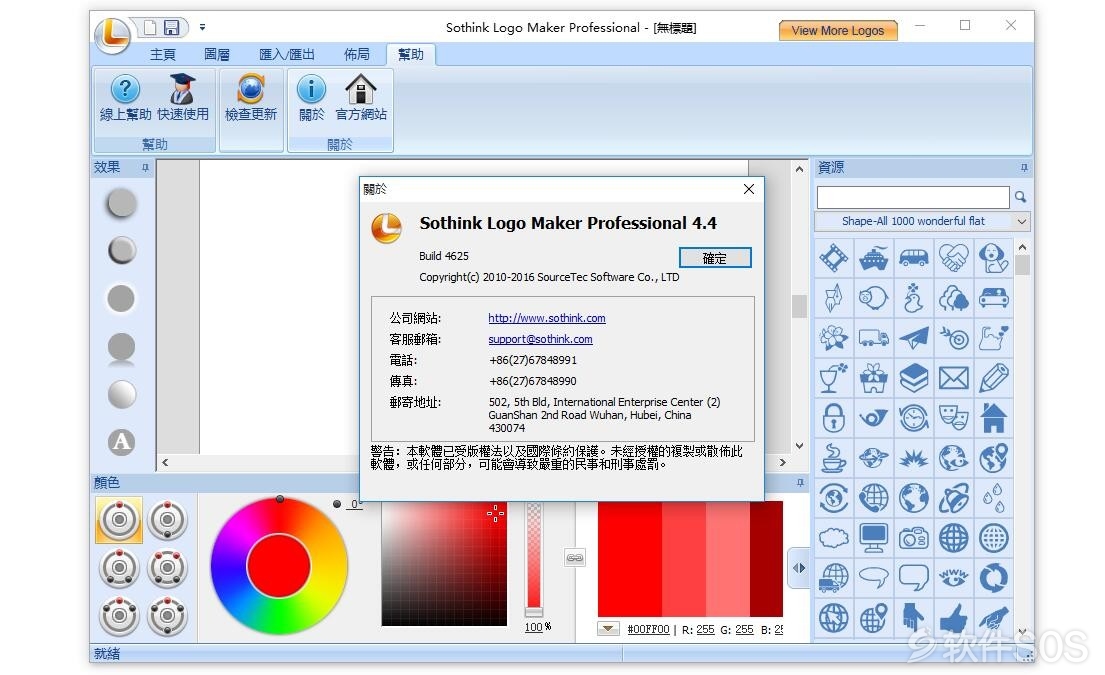Screen dimensions: 1105x675
Task: Insert the cruise ship shape
Action: pyautogui.click(x=874, y=258)
